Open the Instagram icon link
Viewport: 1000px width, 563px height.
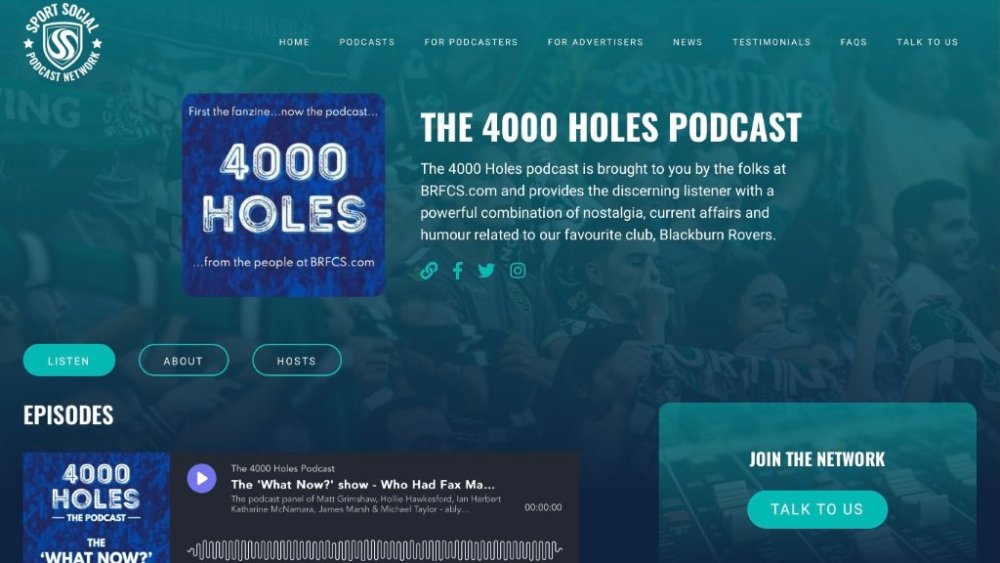518,271
